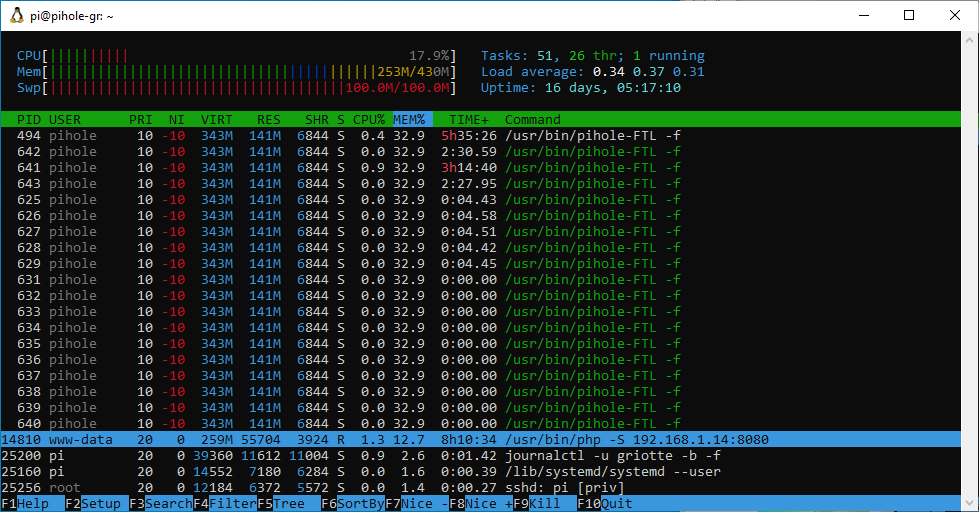Select process row with PID 637
The height and width of the screenshot is (512, 979).
pos(481,375)
